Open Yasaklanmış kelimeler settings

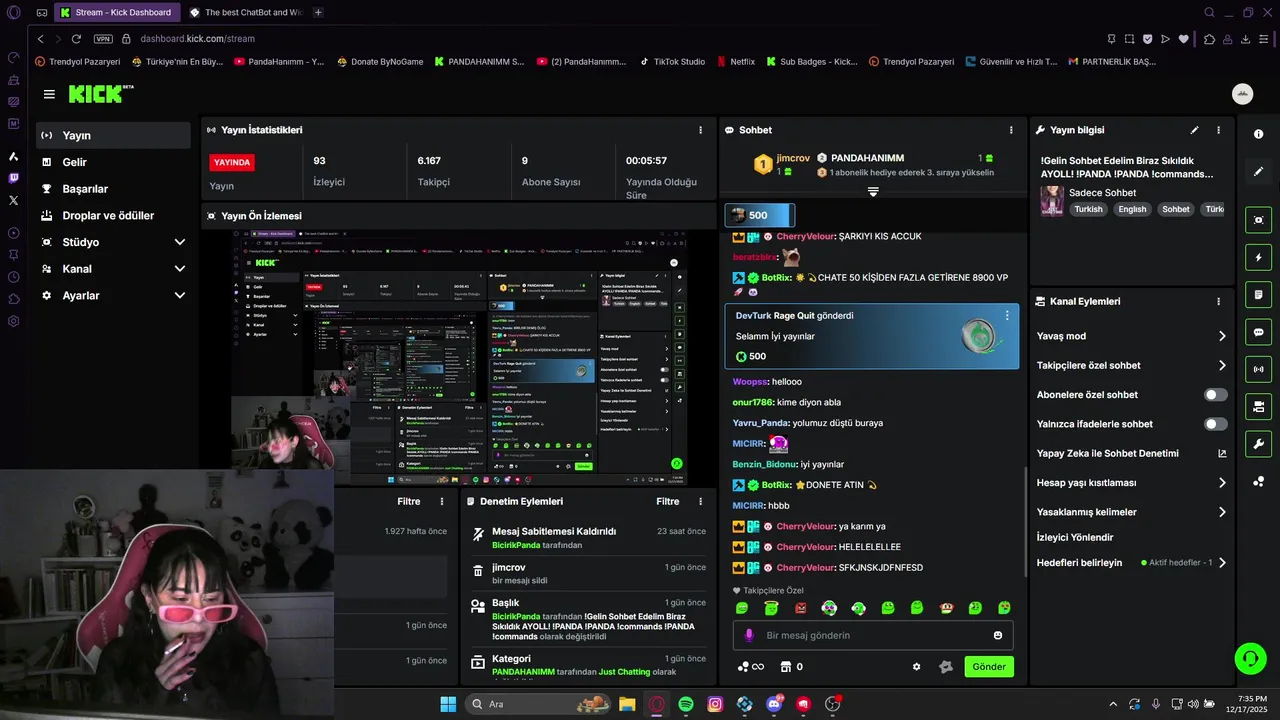[x=1131, y=512]
